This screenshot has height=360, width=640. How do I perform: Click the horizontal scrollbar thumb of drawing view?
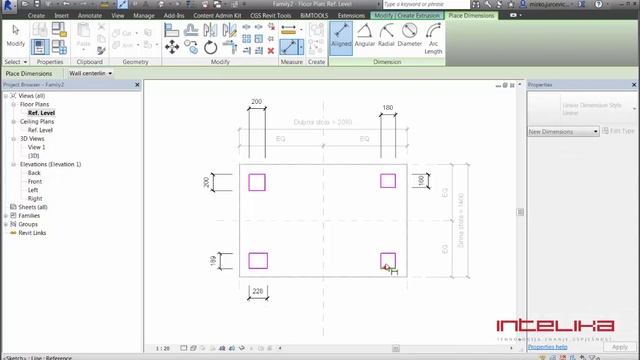tap(396, 348)
